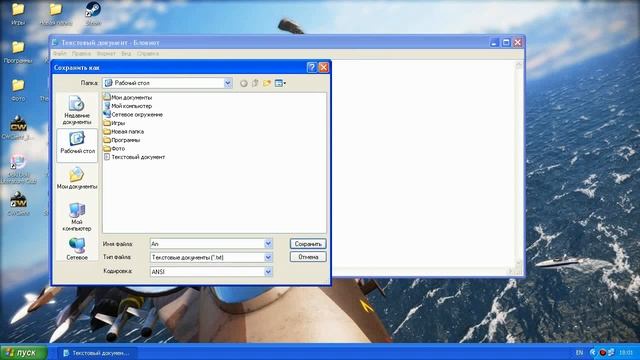This screenshot has width=640, height=360.
Task: Open the Формат menu in Notepad
Action: pyautogui.click(x=106, y=53)
